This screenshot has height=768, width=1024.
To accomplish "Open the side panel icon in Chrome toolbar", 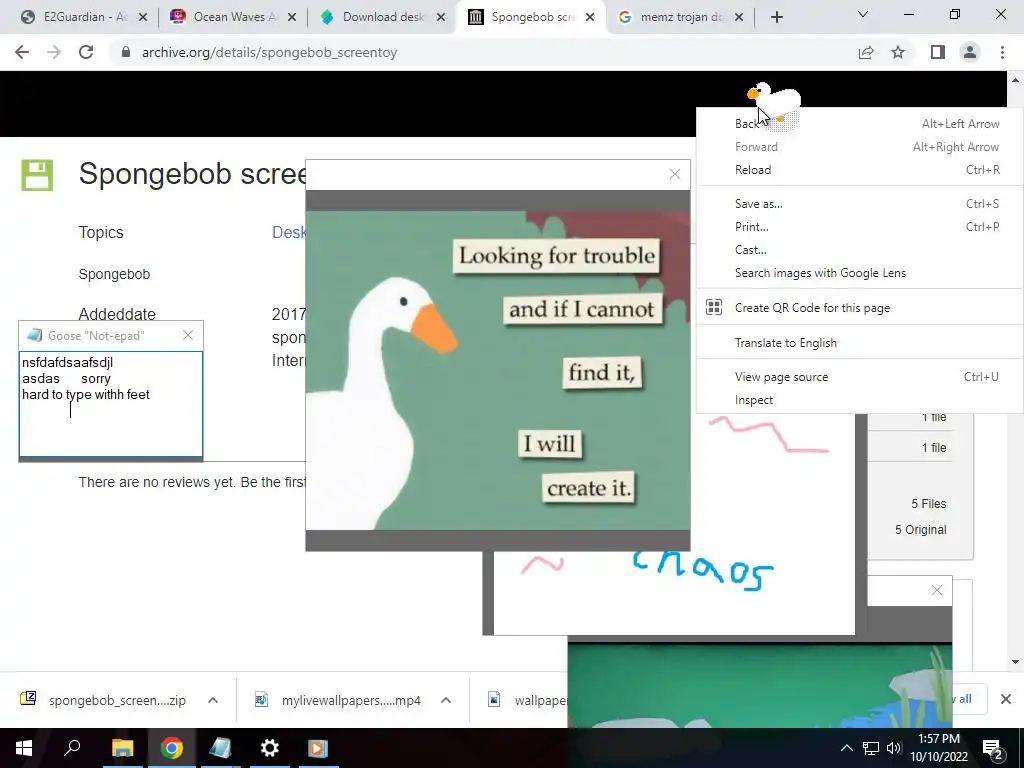I will (x=938, y=52).
